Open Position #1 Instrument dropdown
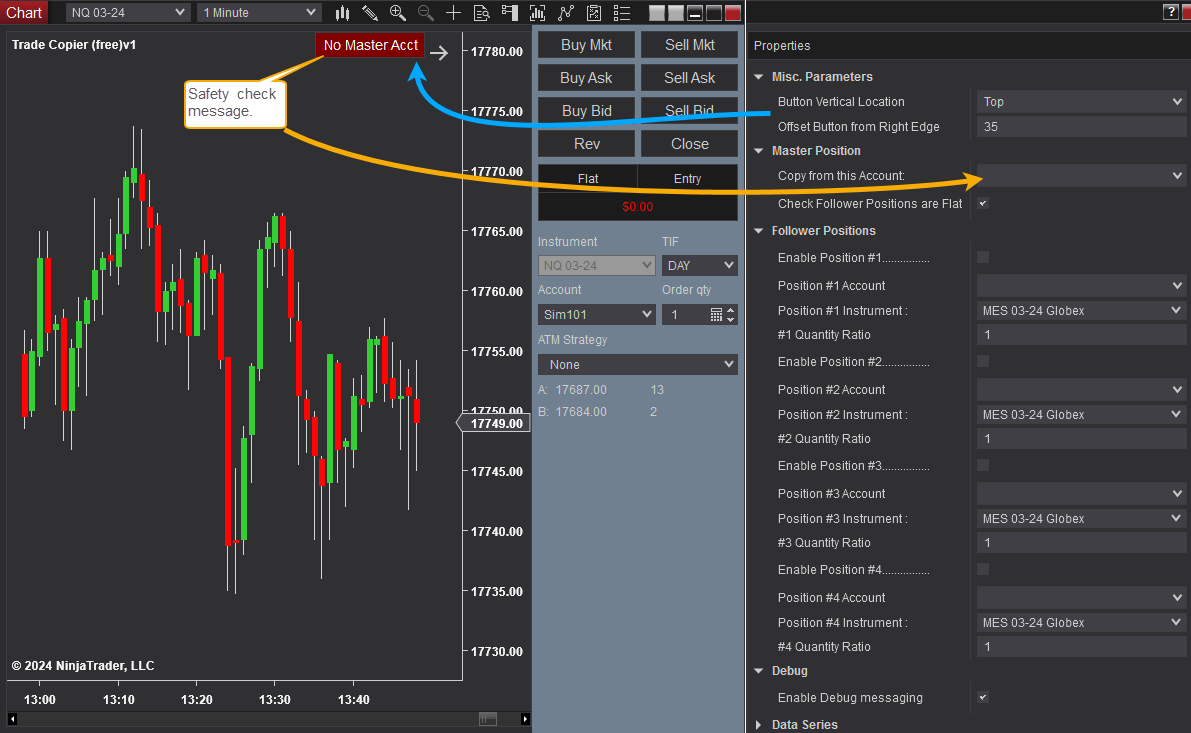 click(x=1081, y=311)
